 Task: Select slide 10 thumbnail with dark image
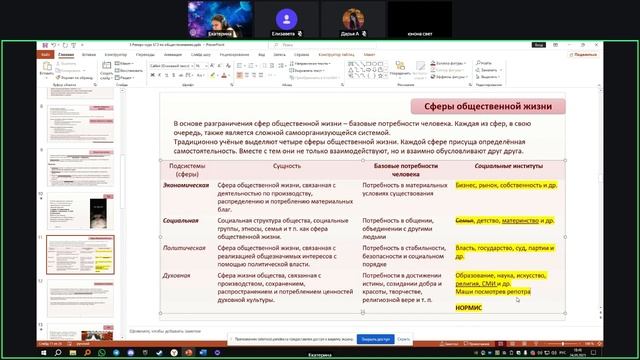pos(80,211)
